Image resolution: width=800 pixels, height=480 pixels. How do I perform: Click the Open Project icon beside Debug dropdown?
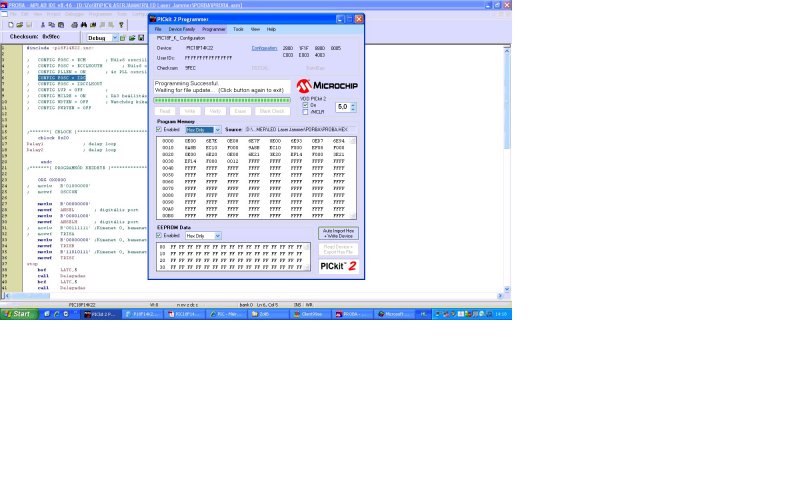coord(132,38)
